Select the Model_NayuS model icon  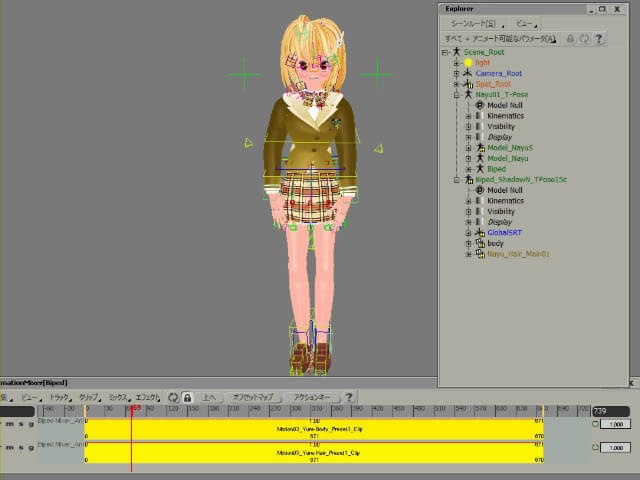pos(479,148)
